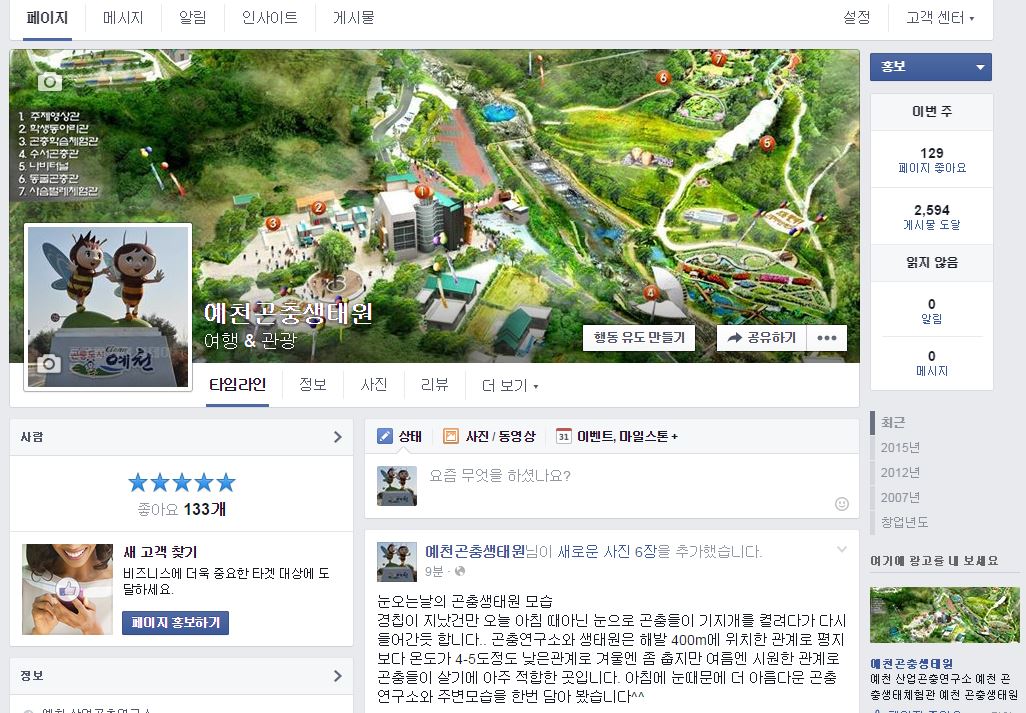This screenshot has width=1026, height=713.
Task: Click the 페이지 홍보하기 button
Action: point(175,623)
